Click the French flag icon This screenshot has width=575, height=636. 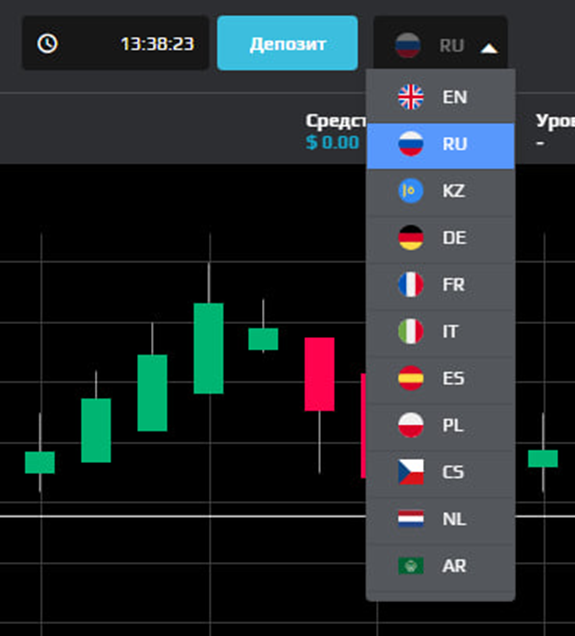(411, 284)
